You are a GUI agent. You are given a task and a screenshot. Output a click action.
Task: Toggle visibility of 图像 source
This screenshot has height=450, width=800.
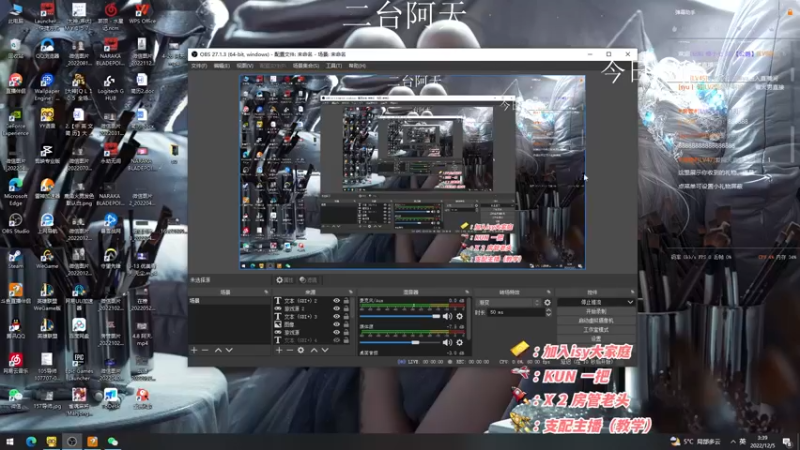pos(336,324)
